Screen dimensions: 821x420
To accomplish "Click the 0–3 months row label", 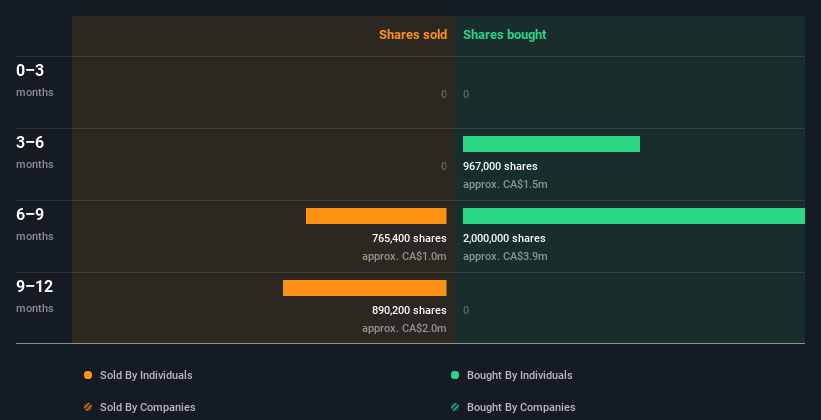I will (x=35, y=80).
